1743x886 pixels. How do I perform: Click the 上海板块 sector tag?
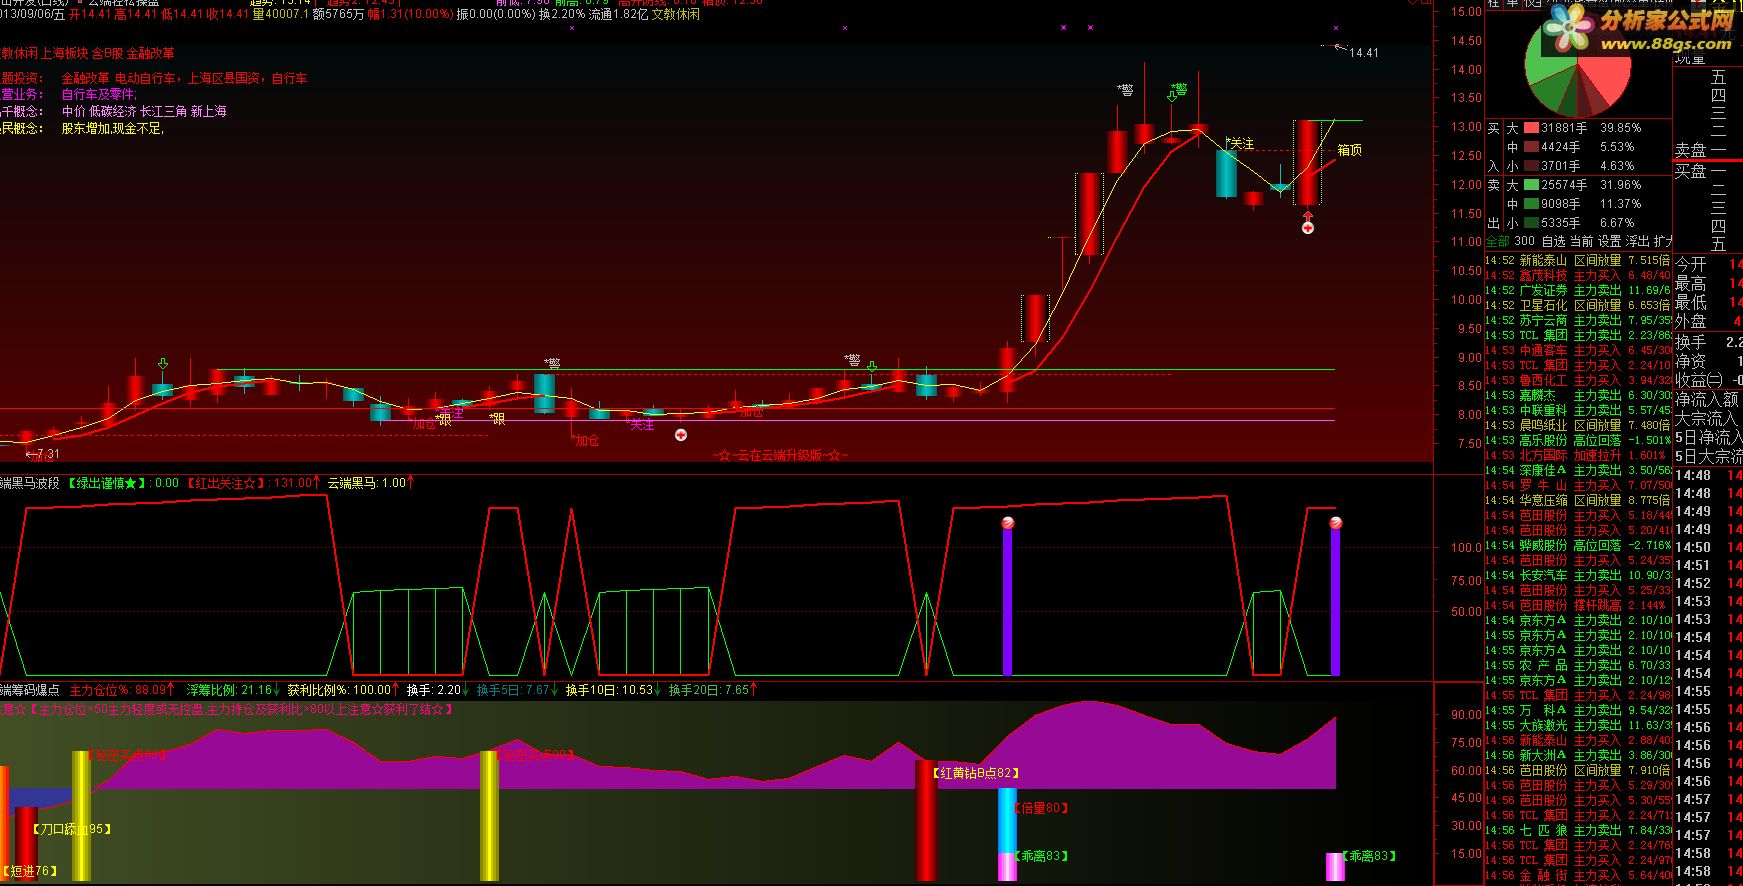coord(65,53)
